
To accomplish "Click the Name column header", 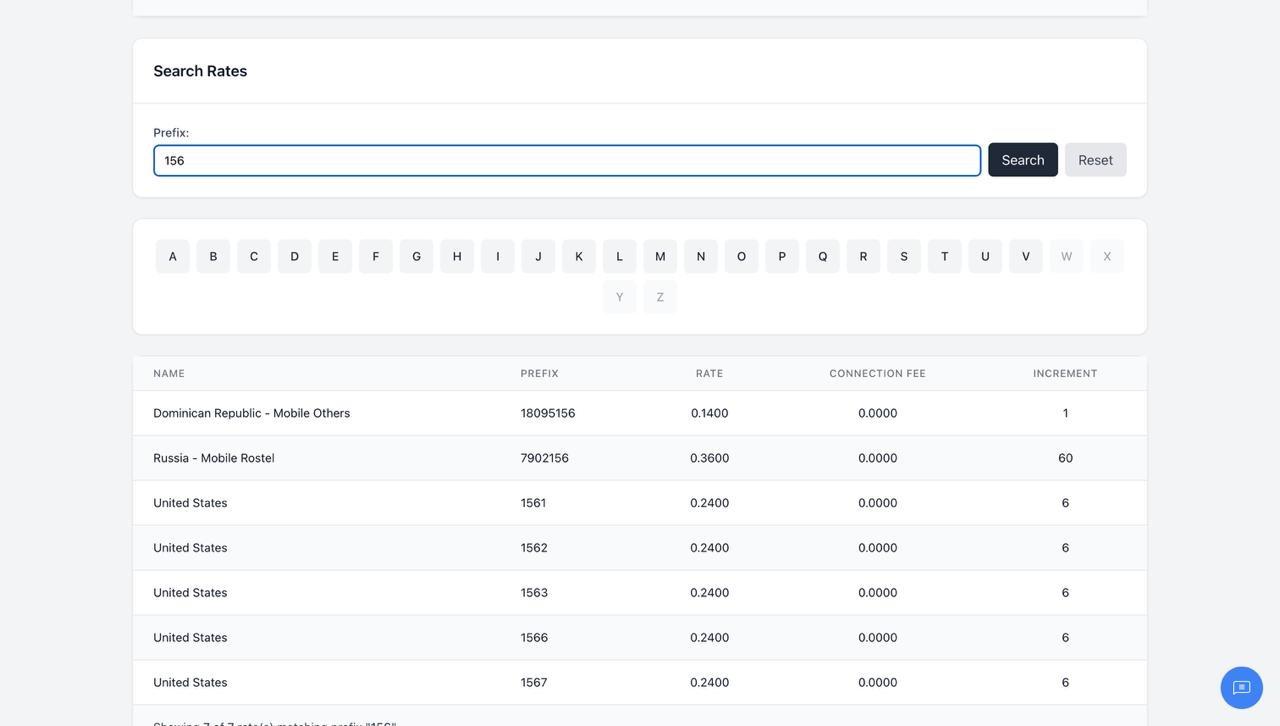I will pyautogui.click(x=169, y=374).
